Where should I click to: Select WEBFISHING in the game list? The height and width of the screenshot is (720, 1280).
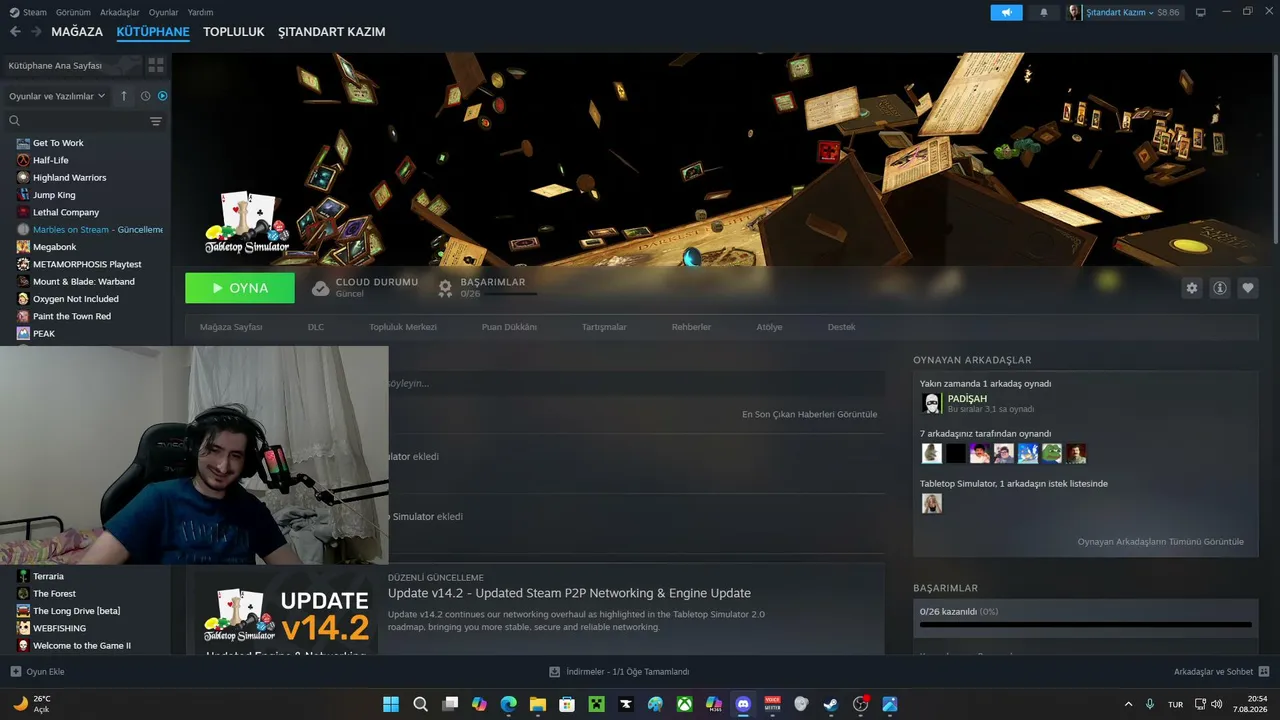coord(59,628)
